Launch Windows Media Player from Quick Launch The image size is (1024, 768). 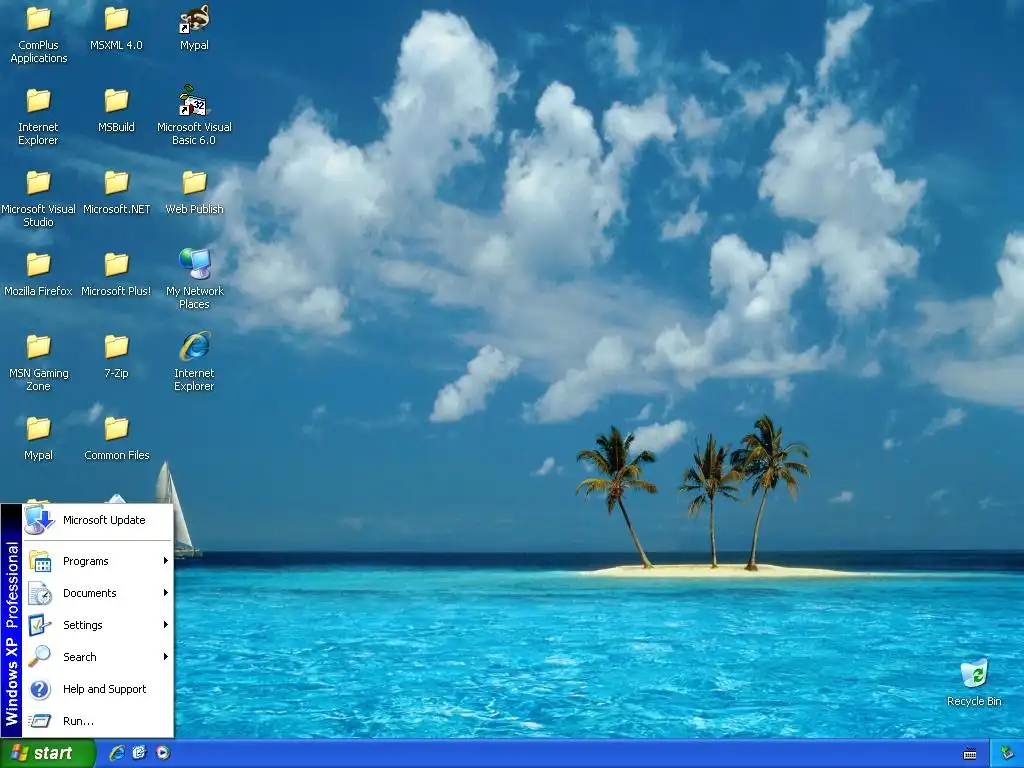(x=163, y=753)
